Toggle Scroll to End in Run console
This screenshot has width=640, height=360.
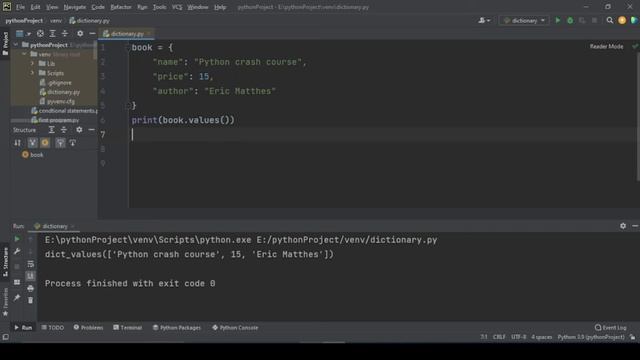(31, 276)
